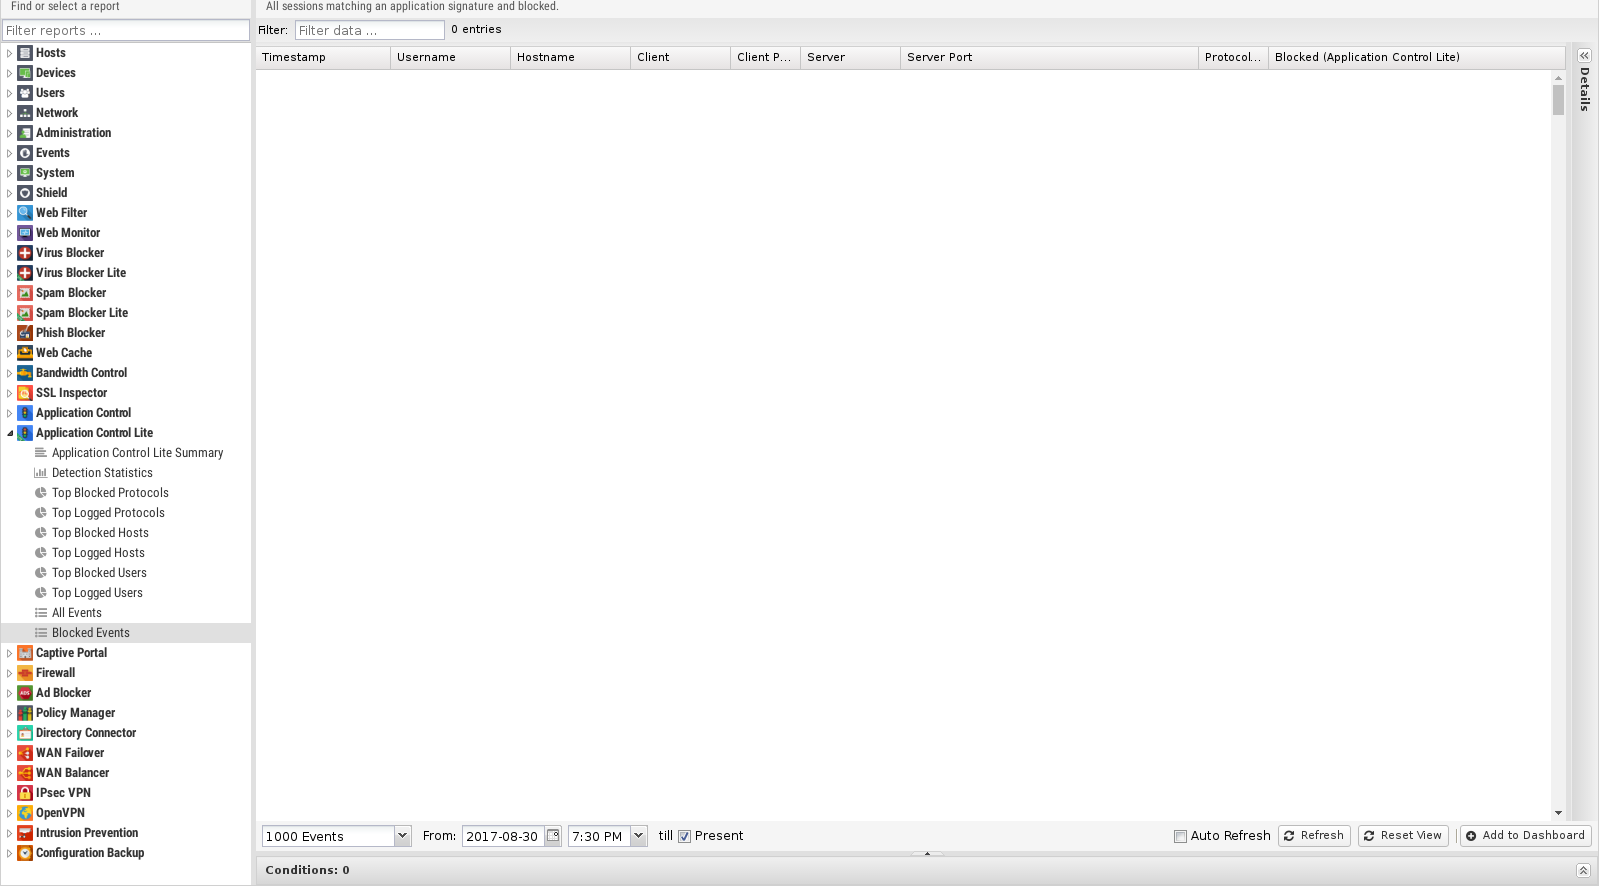Click the Bandwidth Control icon
This screenshot has height=886, width=1599.
(25, 373)
